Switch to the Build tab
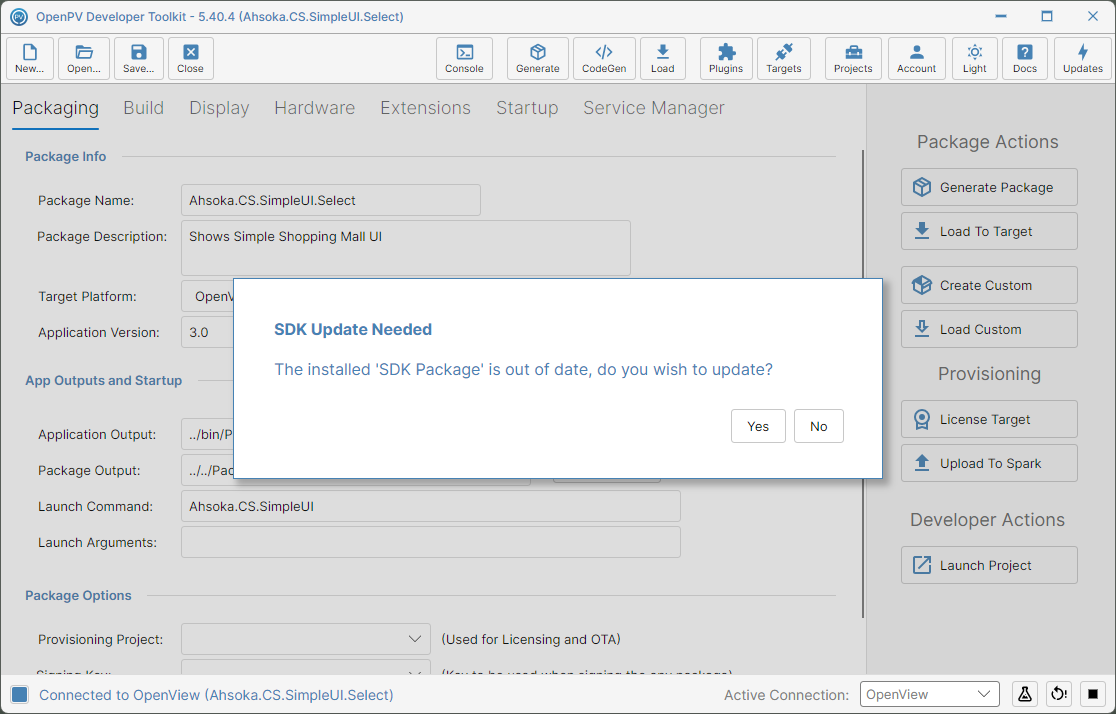This screenshot has width=1116, height=714. click(x=144, y=108)
